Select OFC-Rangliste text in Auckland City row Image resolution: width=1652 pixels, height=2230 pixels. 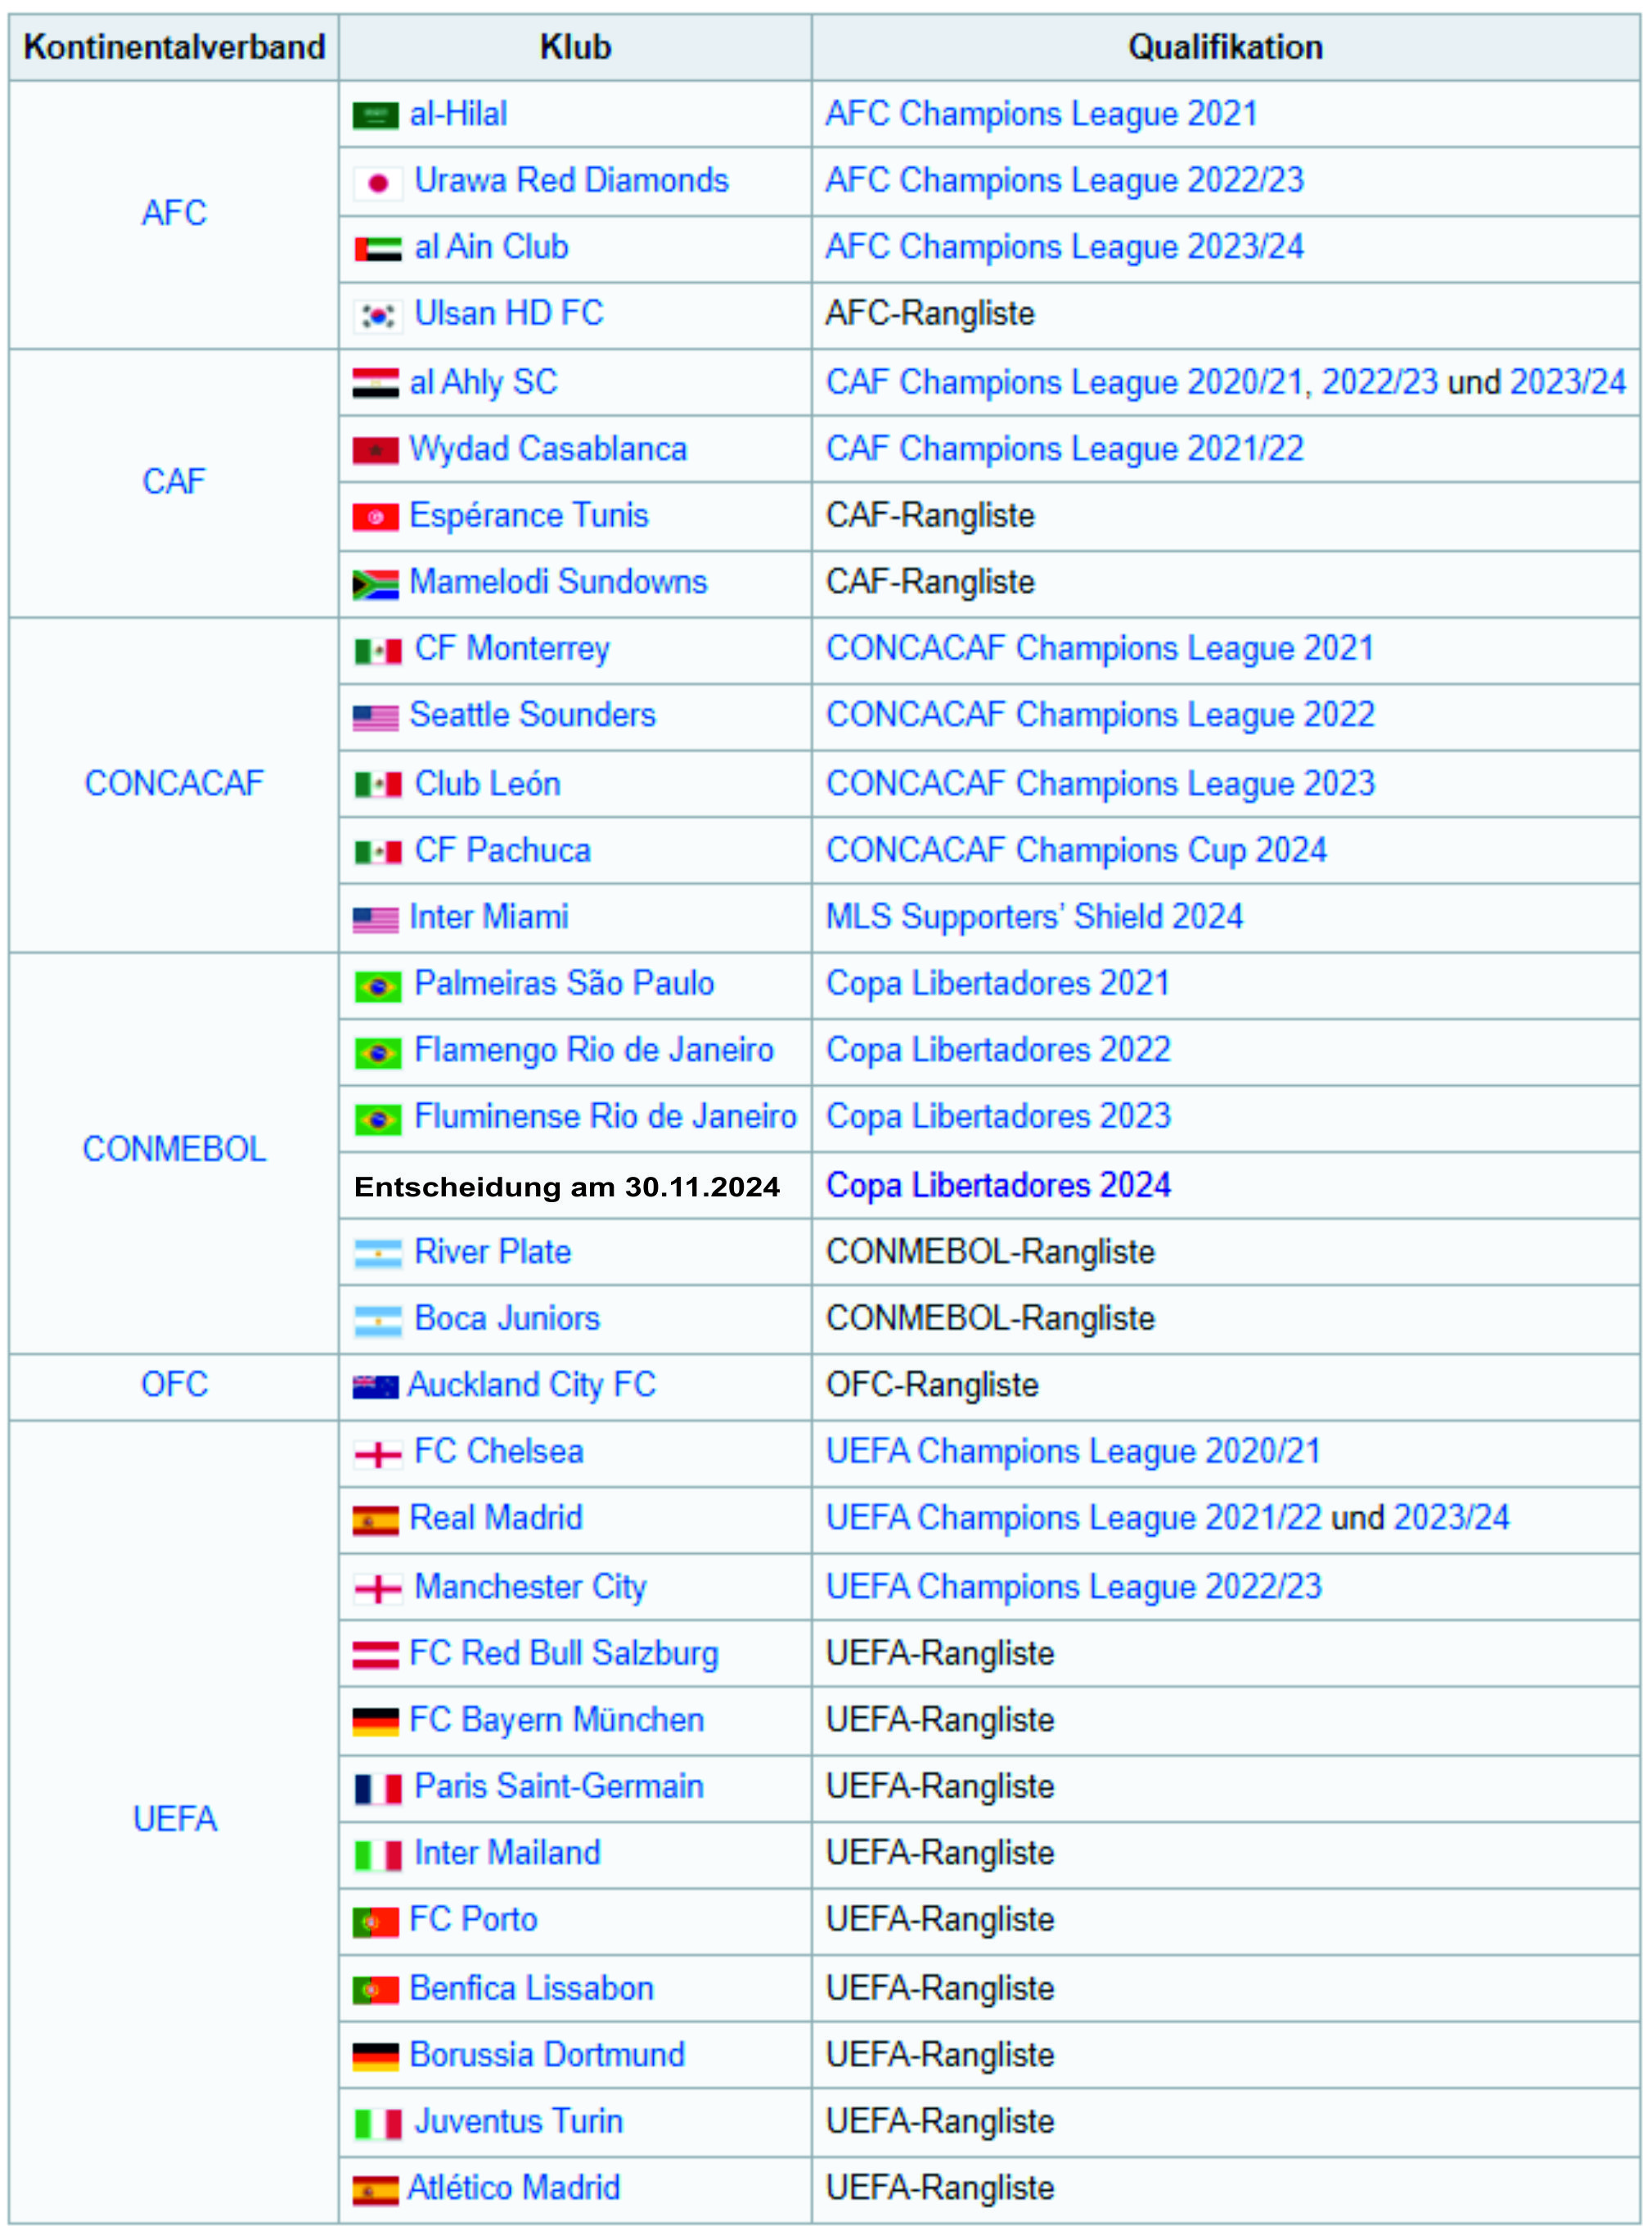tap(932, 1386)
